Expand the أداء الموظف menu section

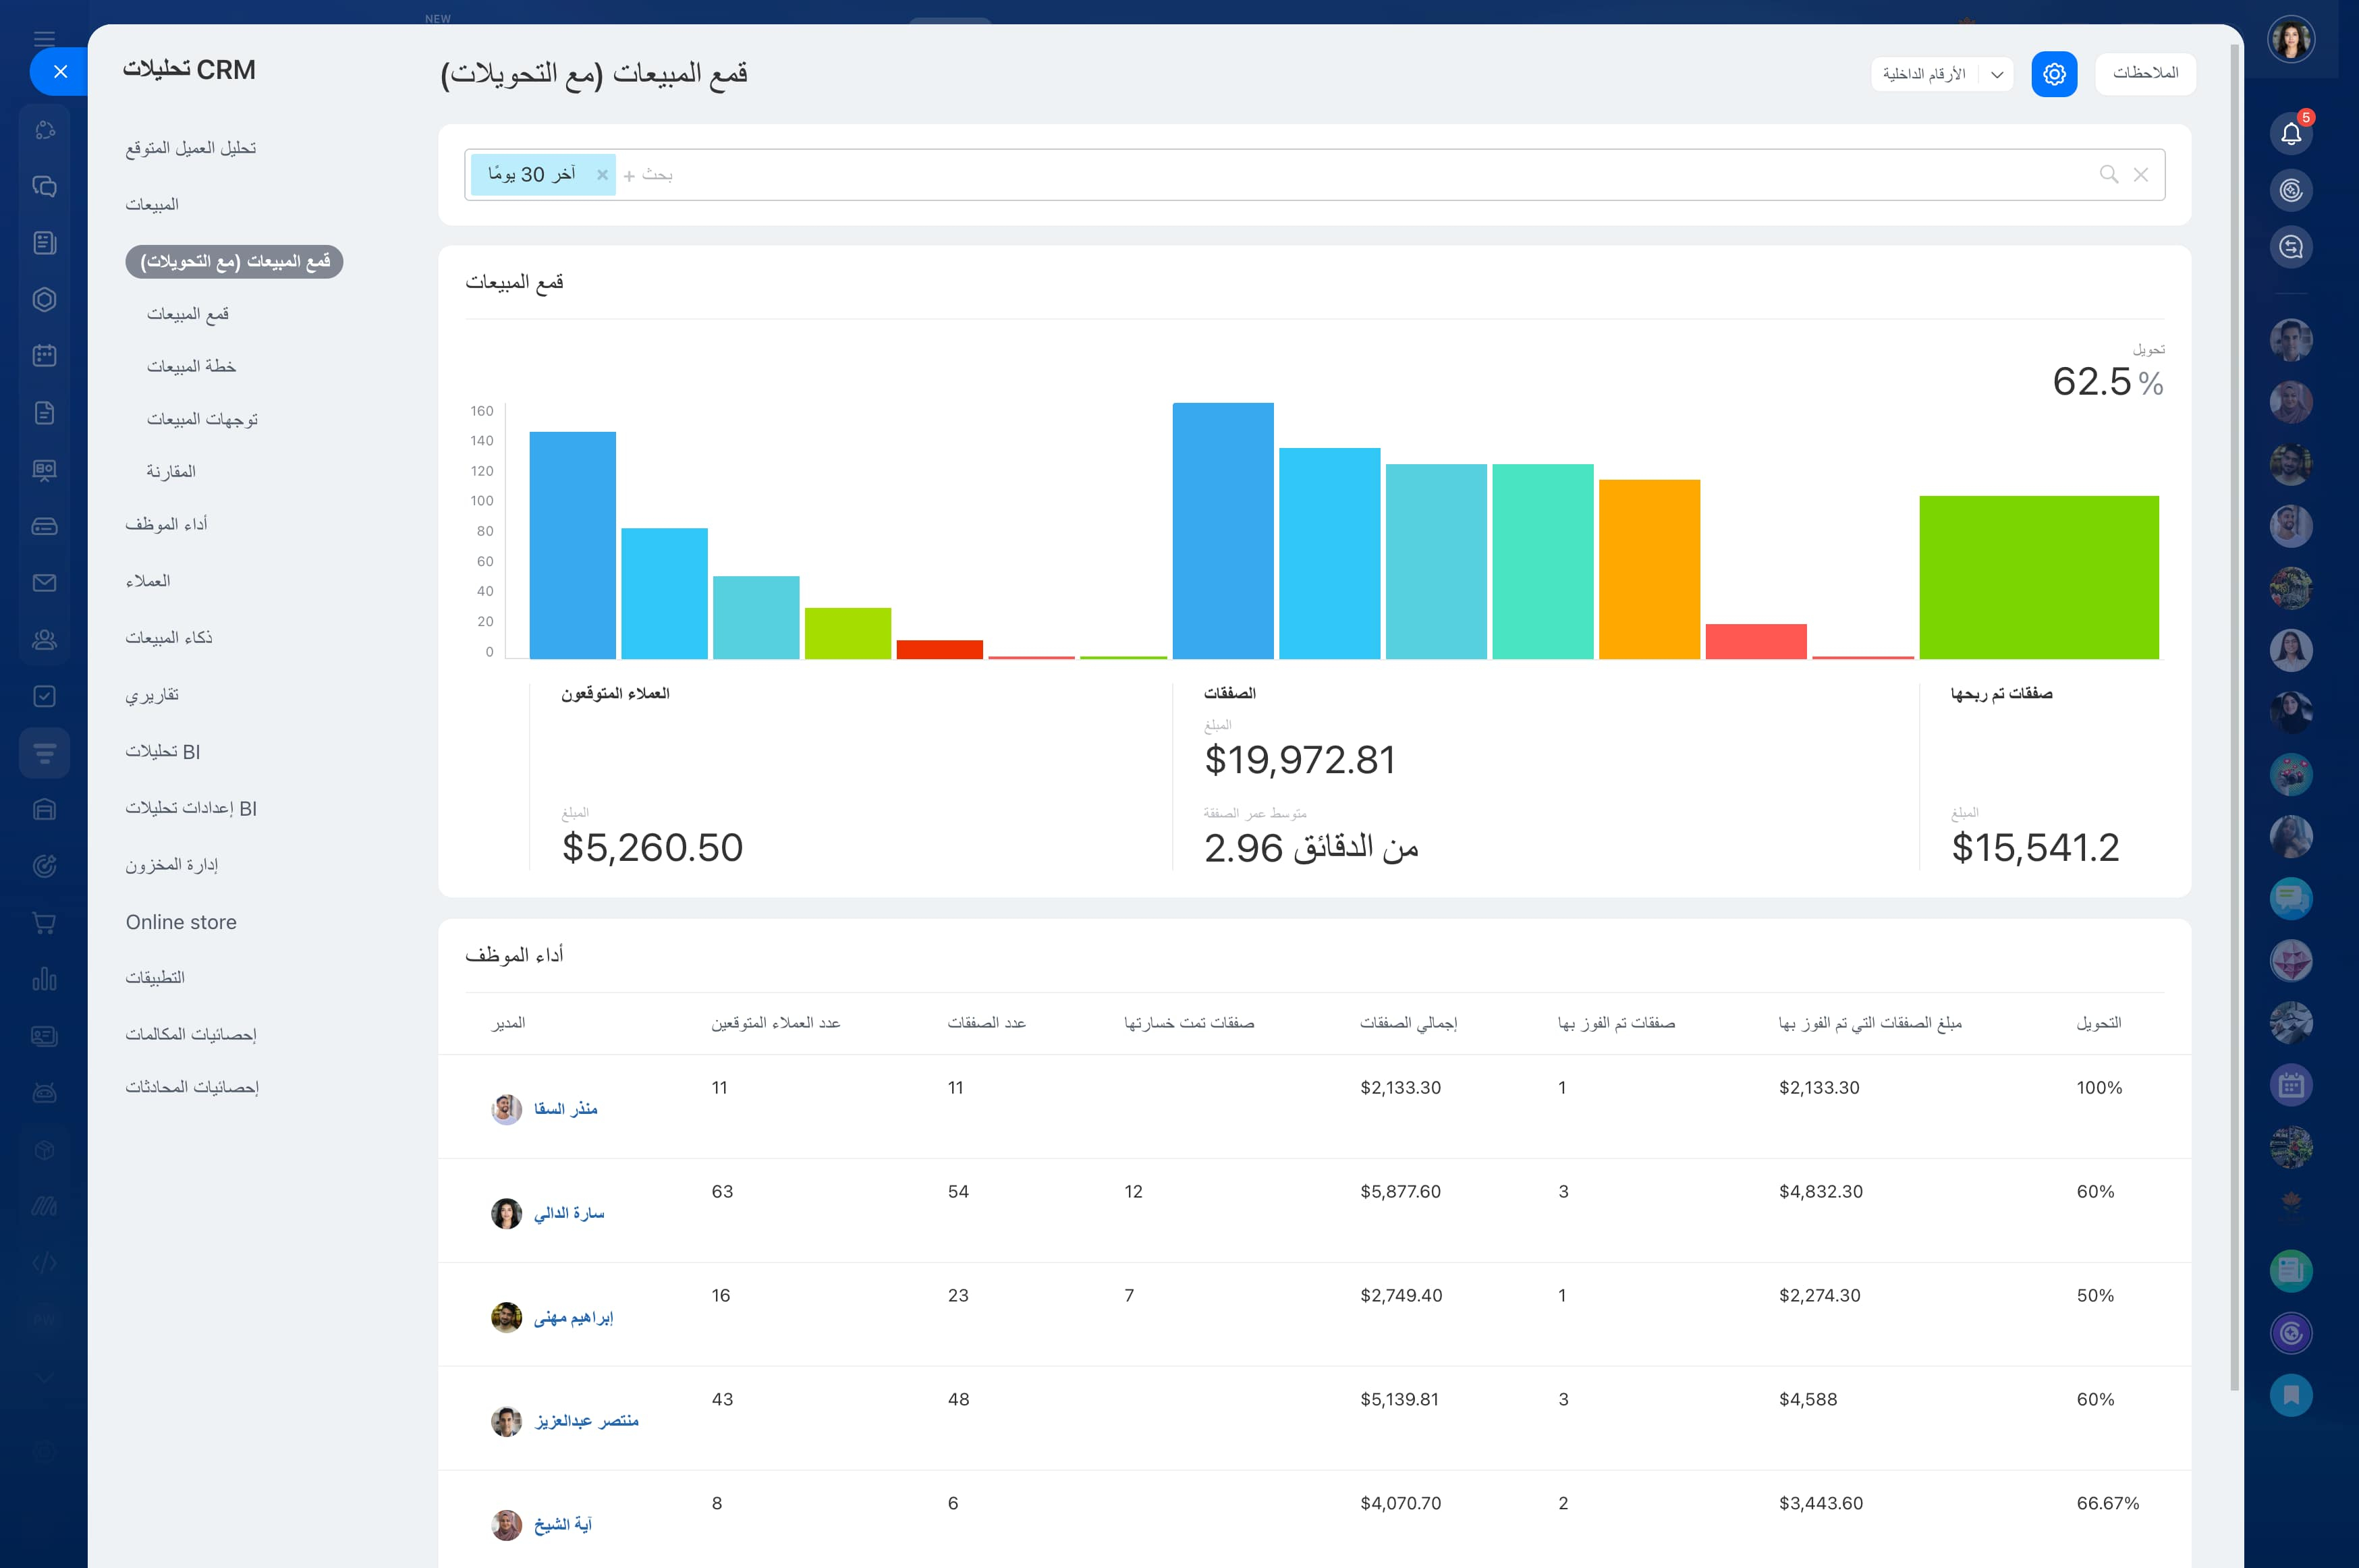coord(166,525)
